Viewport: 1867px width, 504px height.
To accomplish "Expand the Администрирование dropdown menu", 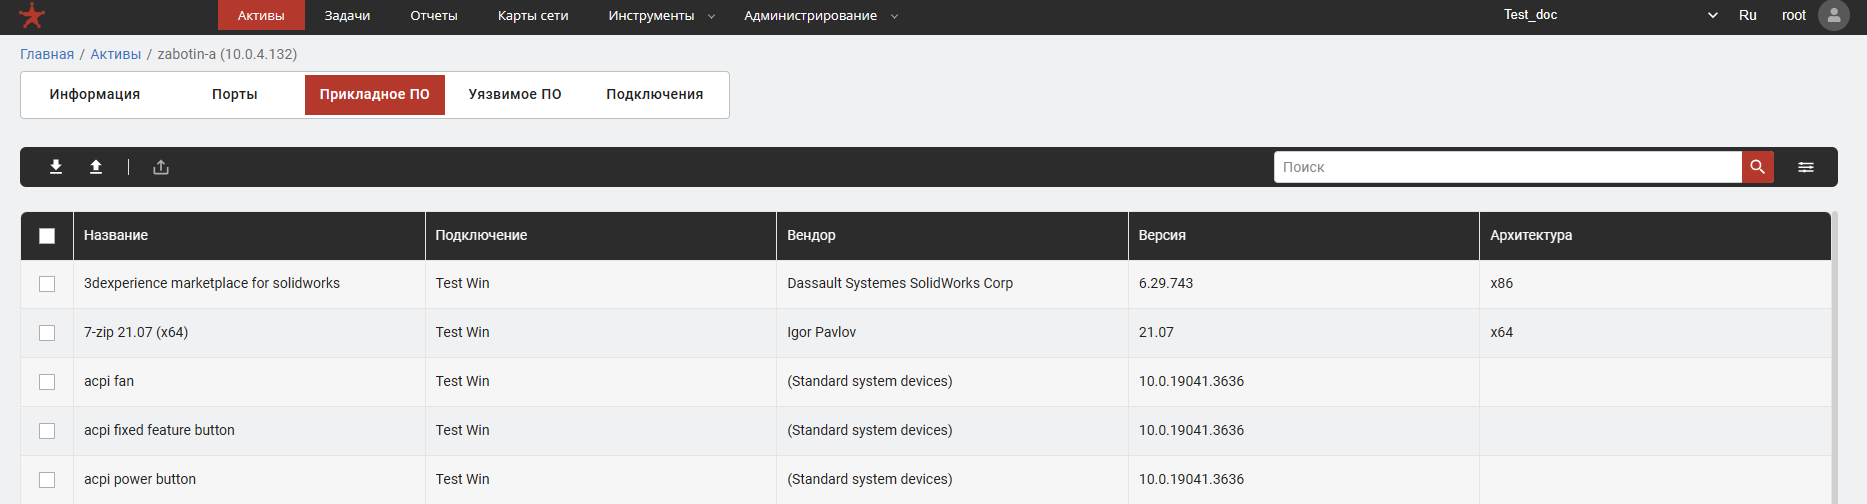I will (x=820, y=16).
